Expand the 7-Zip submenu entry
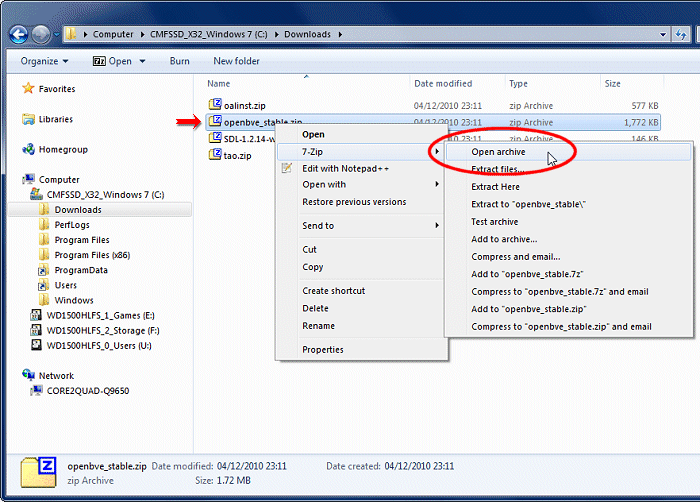 point(361,152)
